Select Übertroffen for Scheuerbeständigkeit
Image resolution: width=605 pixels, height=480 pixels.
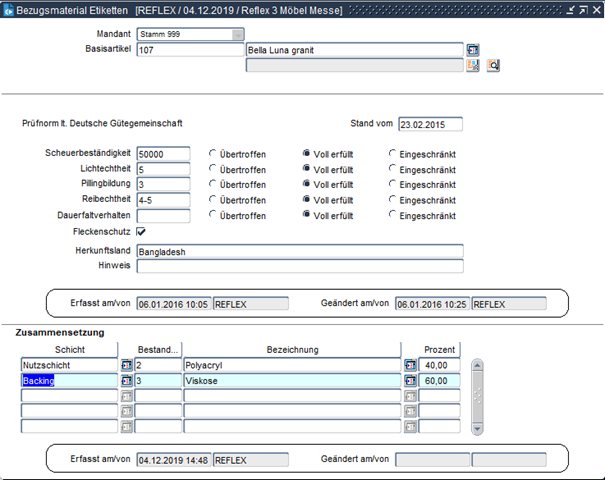point(213,154)
